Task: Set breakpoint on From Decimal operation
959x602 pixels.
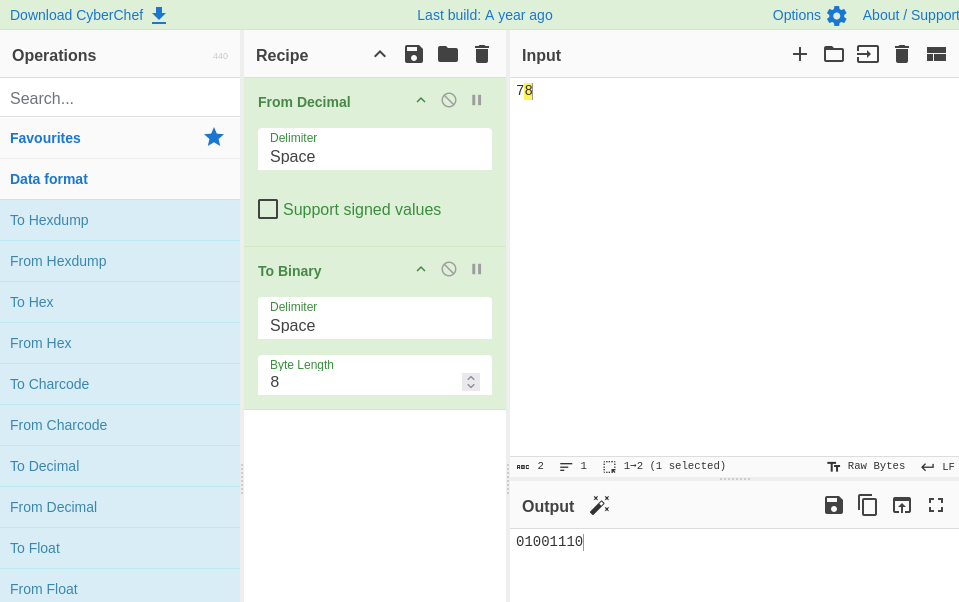Action: (476, 100)
